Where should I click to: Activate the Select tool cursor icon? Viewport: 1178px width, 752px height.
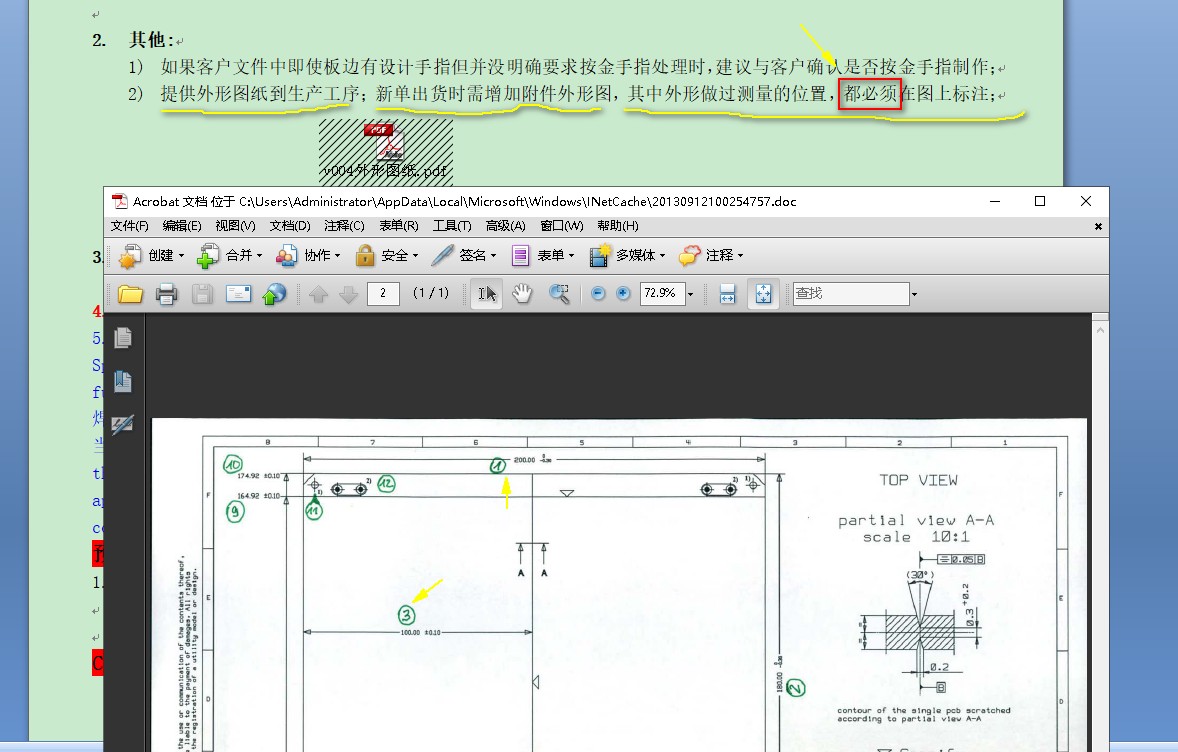point(487,294)
